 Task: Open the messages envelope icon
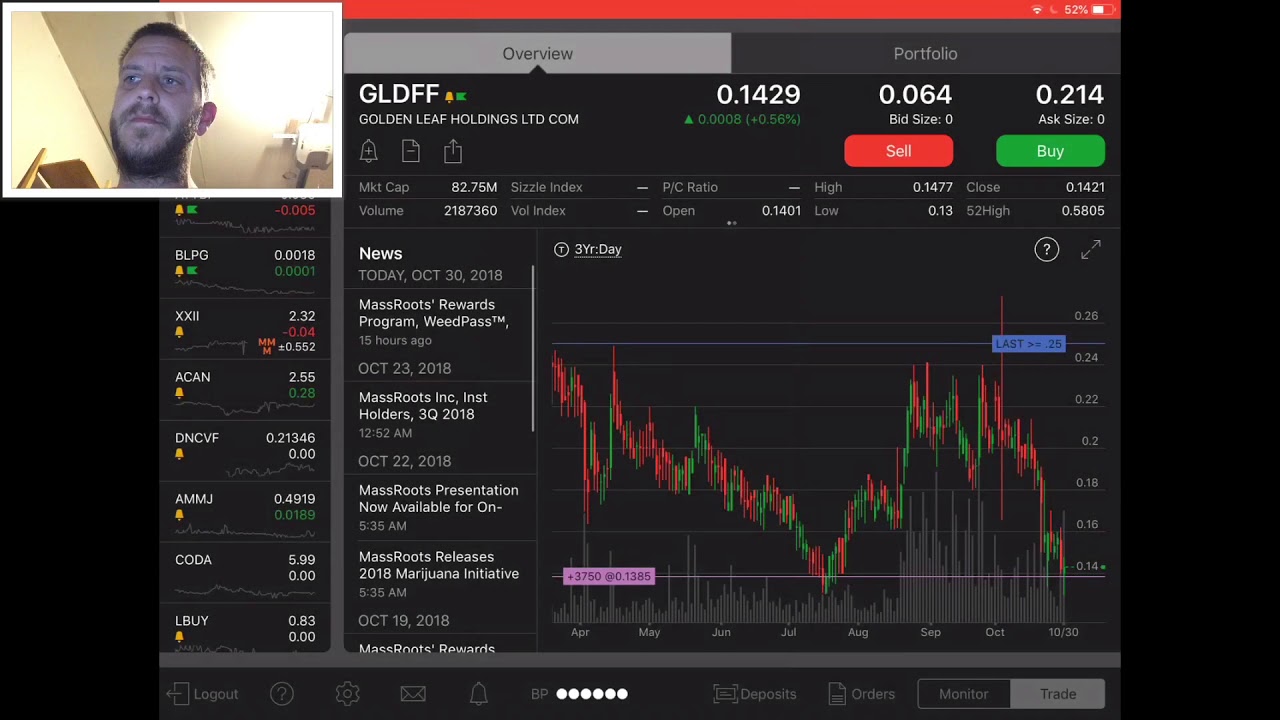pyautogui.click(x=413, y=694)
